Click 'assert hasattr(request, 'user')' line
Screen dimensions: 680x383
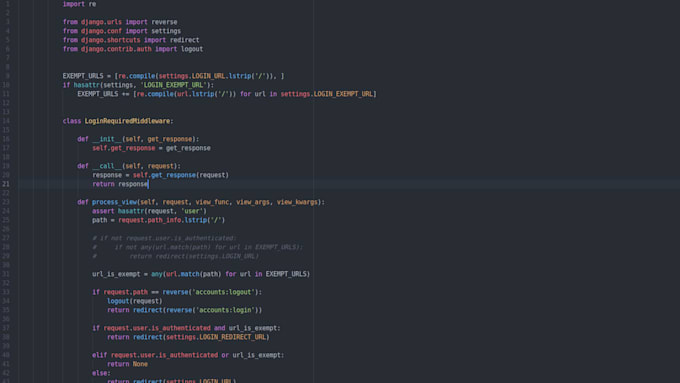point(149,211)
